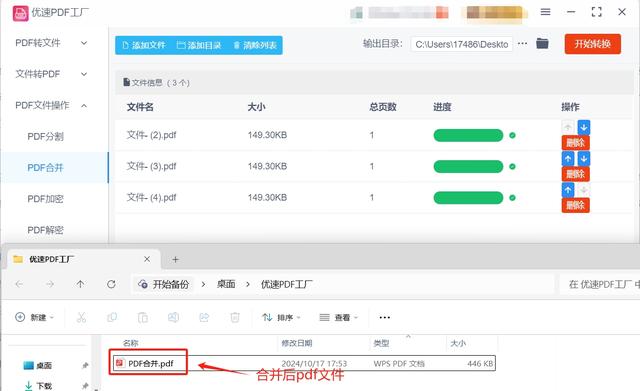Move 文件- (4).pdf up with blue arrow
The image size is (640, 391).
[x=568, y=190]
